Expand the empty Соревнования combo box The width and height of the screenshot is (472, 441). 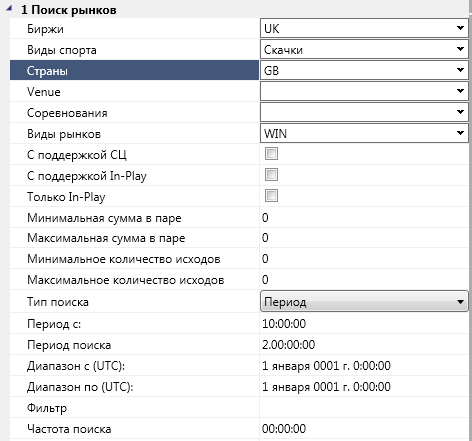364,112
